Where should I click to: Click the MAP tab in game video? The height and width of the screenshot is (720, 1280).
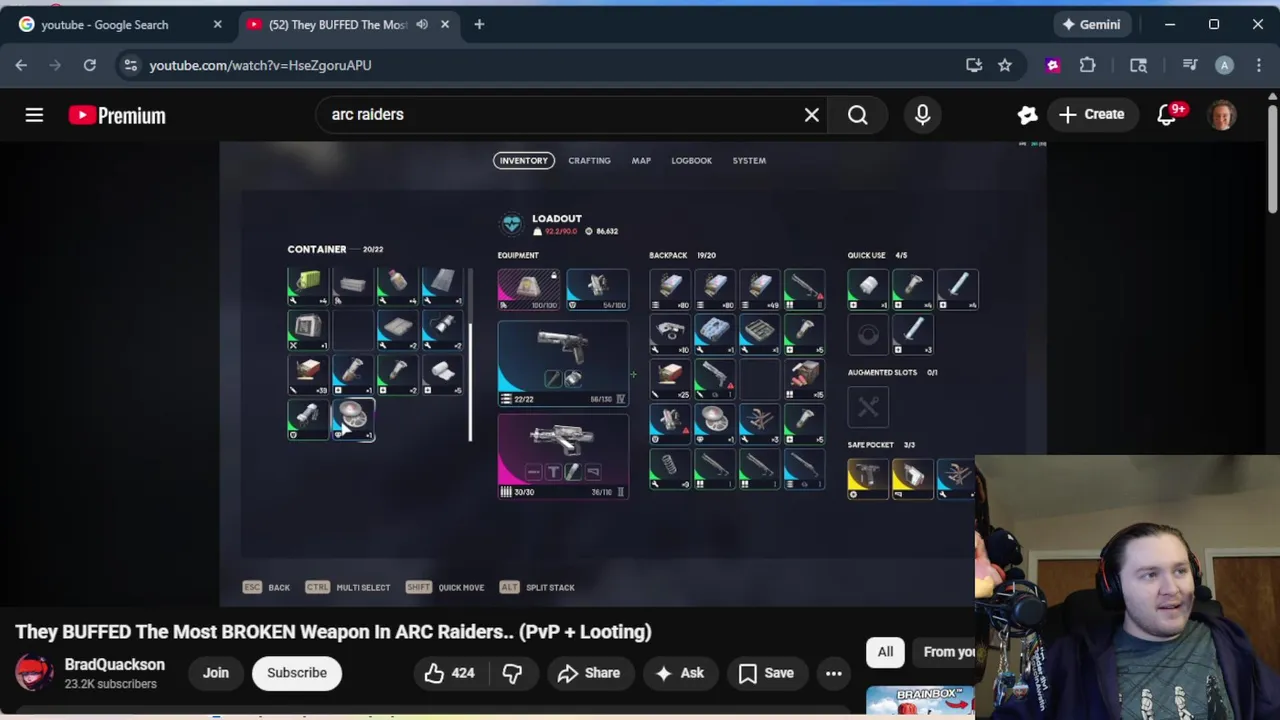coord(641,160)
